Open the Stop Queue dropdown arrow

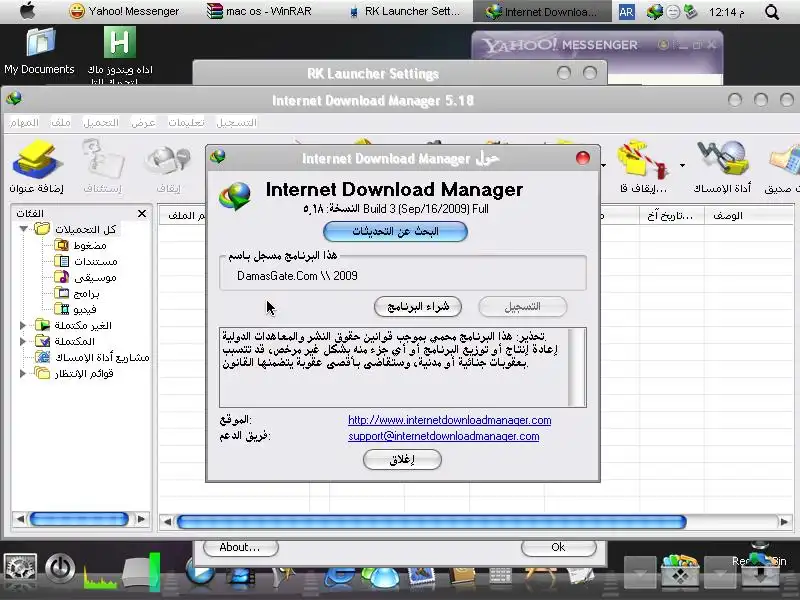tap(682, 165)
